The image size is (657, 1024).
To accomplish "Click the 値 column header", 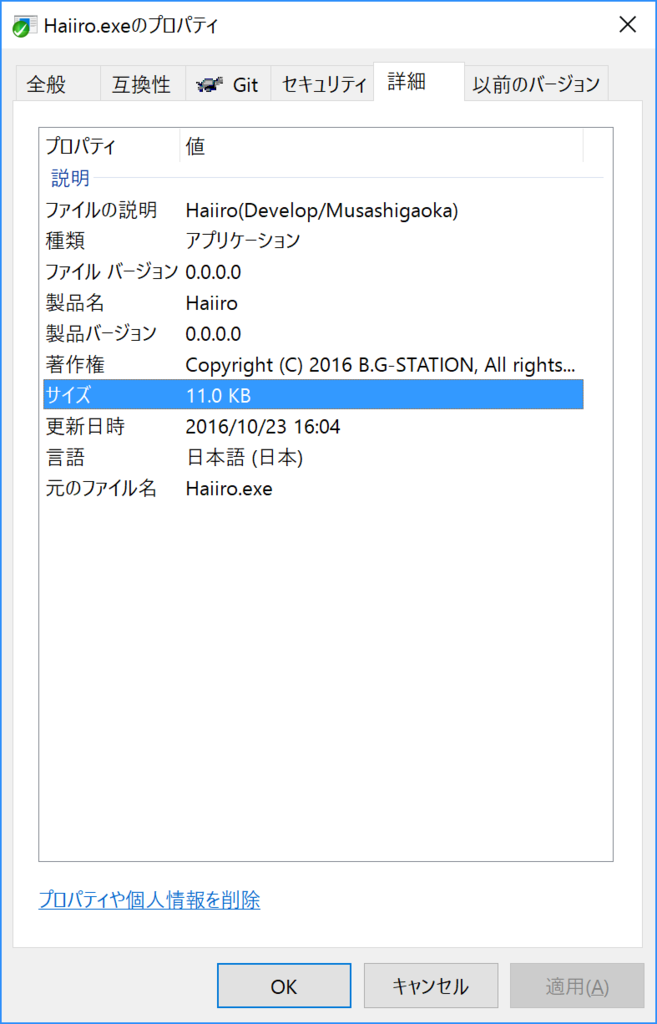I will click(381, 146).
